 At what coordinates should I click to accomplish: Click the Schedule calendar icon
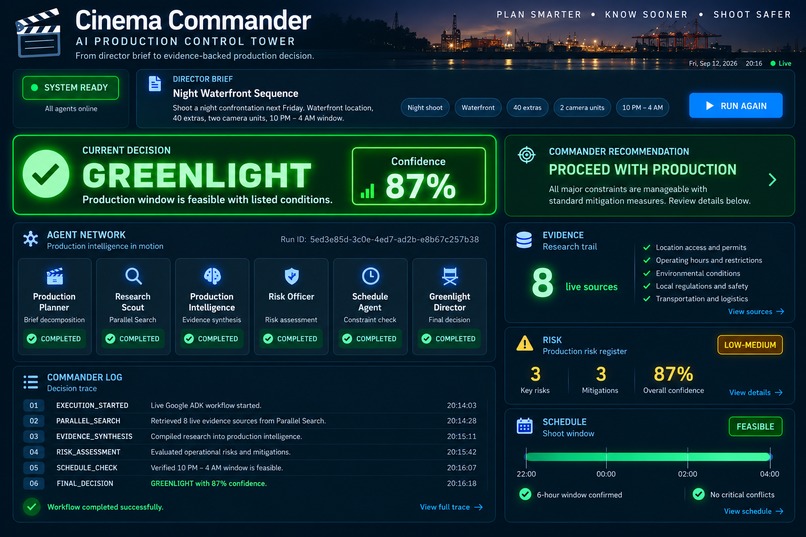[524, 426]
